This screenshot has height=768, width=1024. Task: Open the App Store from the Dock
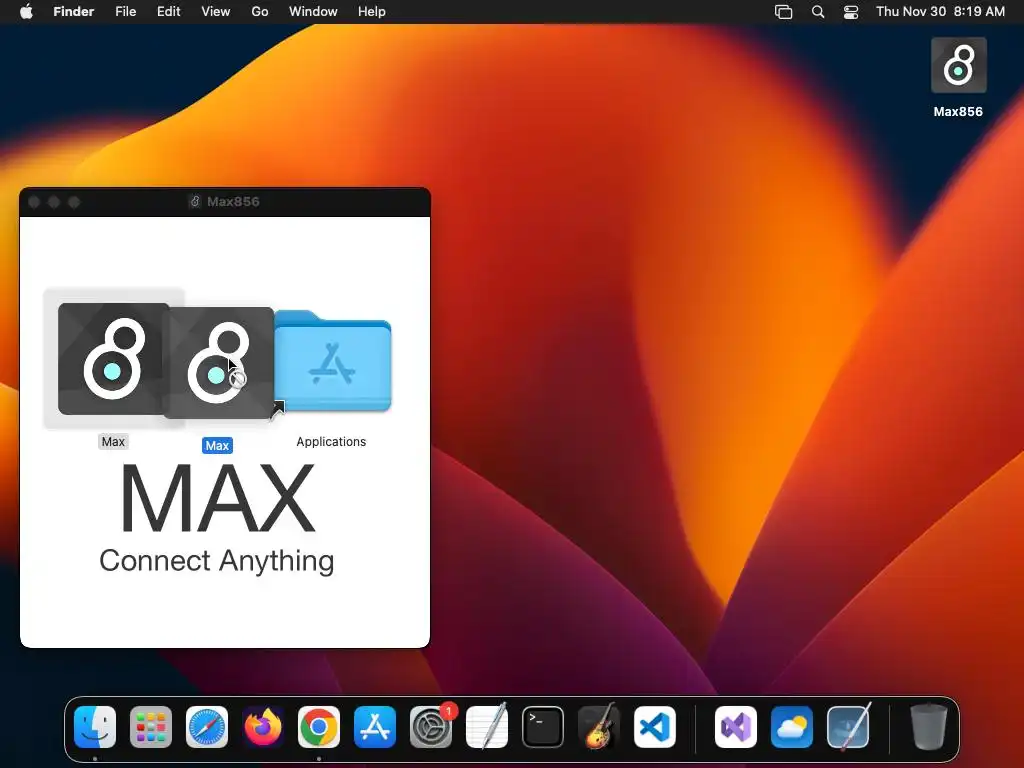375,727
